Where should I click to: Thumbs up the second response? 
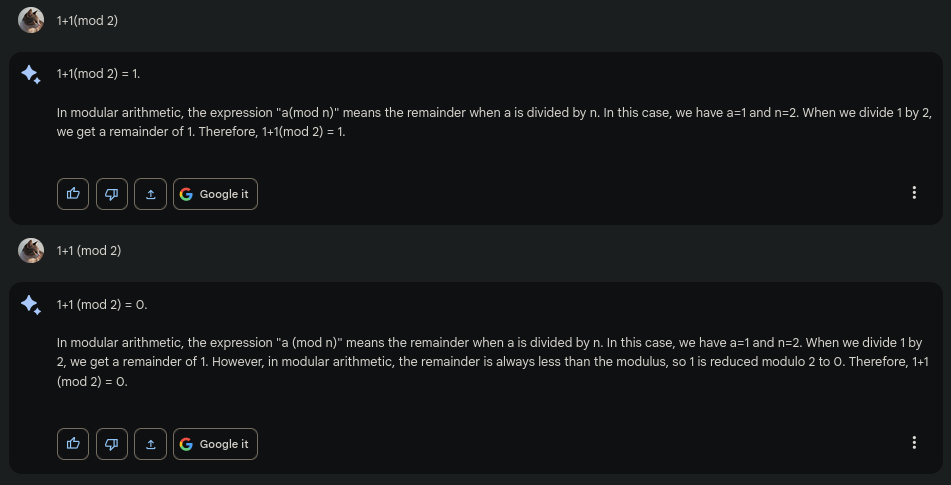[x=73, y=444]
